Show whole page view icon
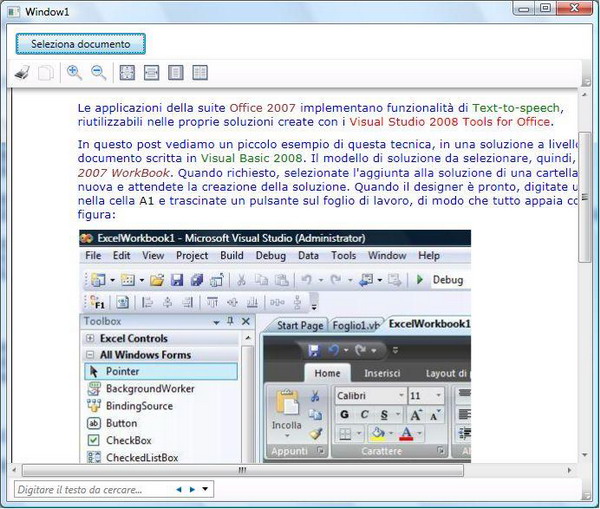This screenshot has width=600, height=509. pyautogui.click(x=176, y=73)
